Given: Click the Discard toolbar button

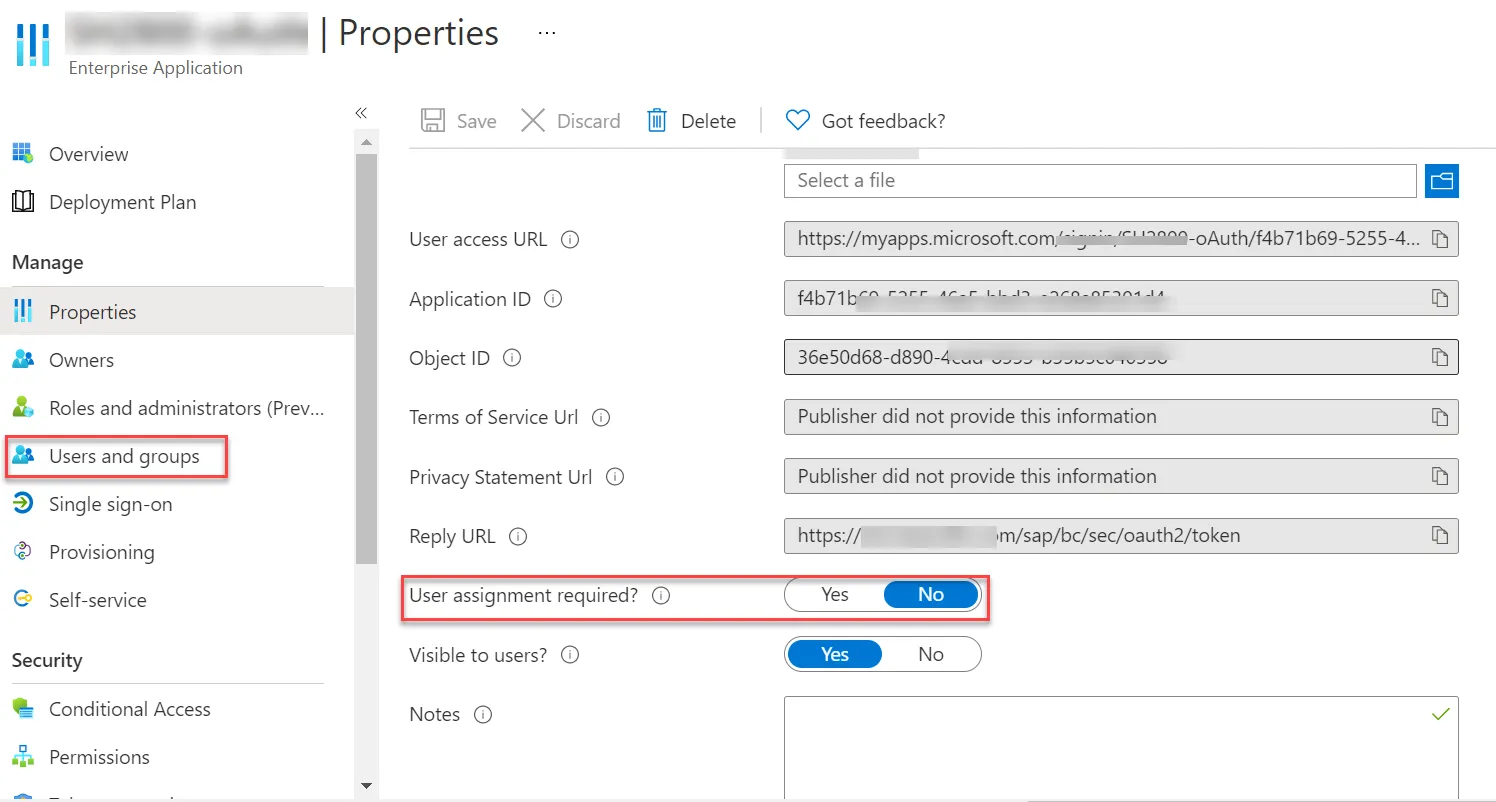Looking at the screenshot, I should 571,121.
